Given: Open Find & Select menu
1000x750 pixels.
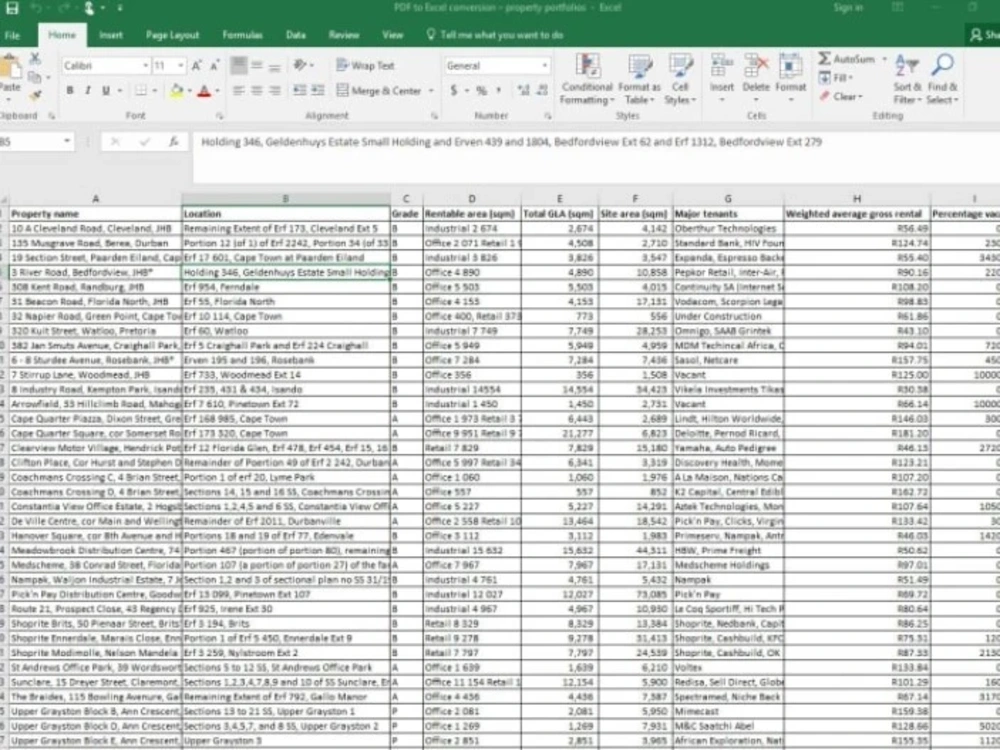Looking at the screenshot, I should 942,80.
